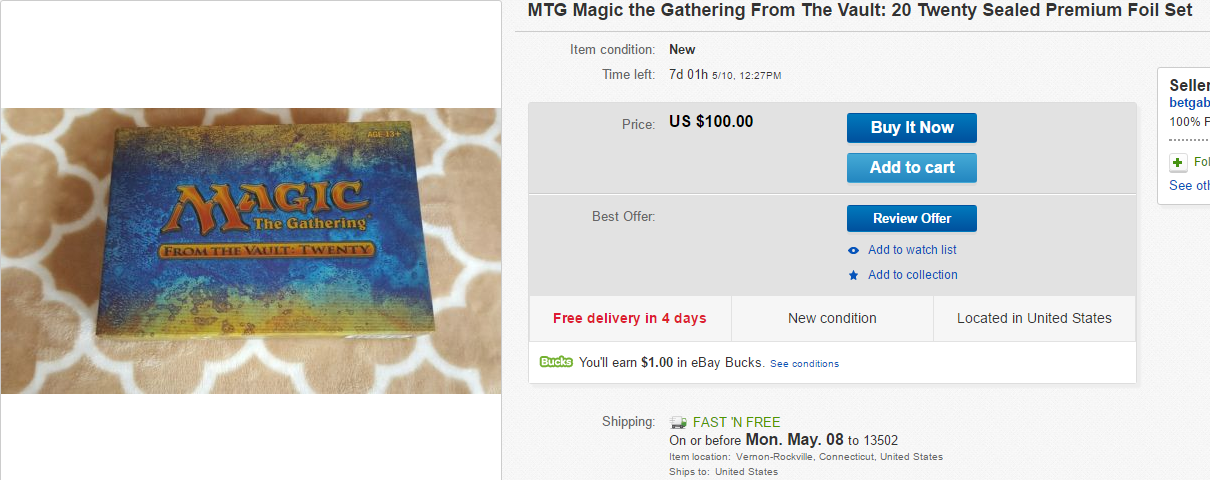The image size is (1210, 480).
Task: Select the Add to collection link
Action: pyautogui.click(x=912, y=275)
